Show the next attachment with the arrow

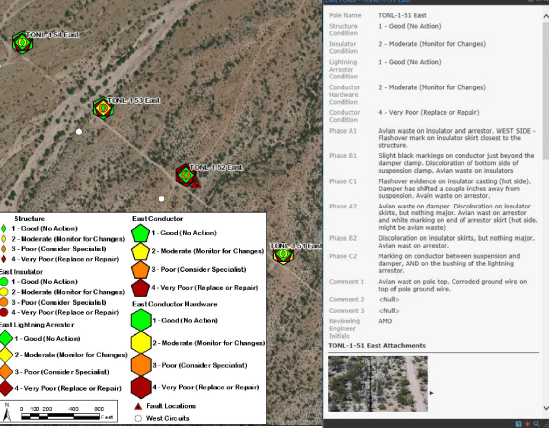coord(431,393)
